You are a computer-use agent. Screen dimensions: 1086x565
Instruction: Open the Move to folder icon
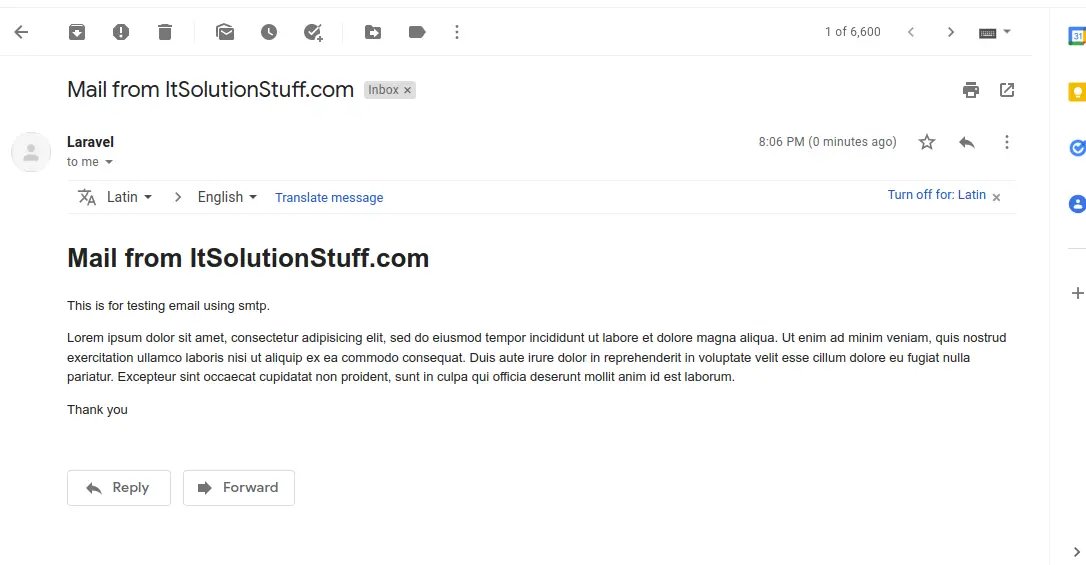pos(373,32)
